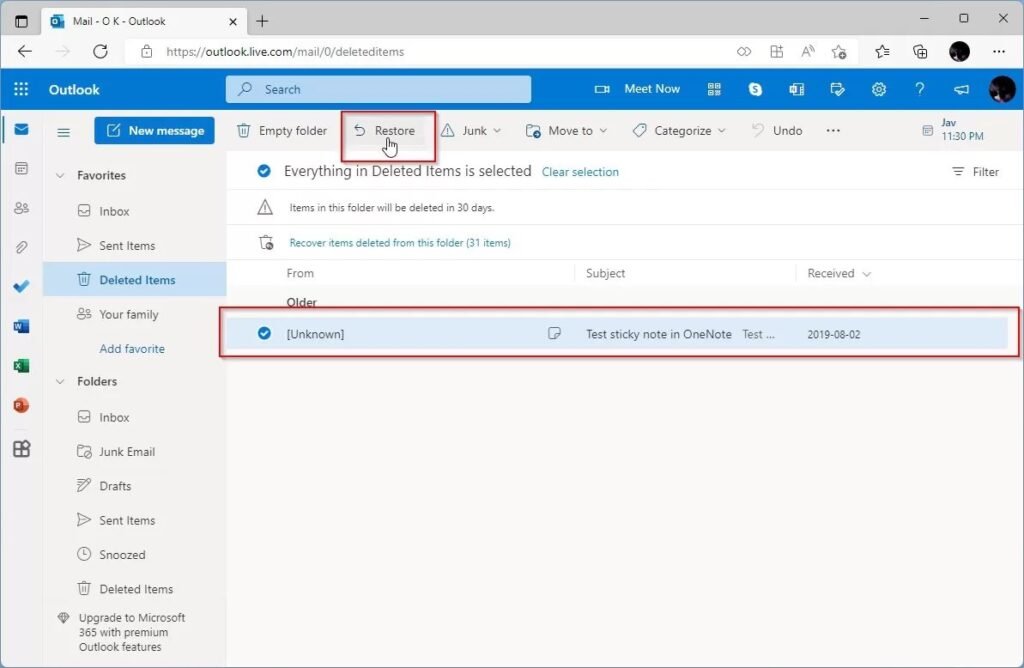Open a new browser tab
The image size is (1024, 668).
pos(262,21)
